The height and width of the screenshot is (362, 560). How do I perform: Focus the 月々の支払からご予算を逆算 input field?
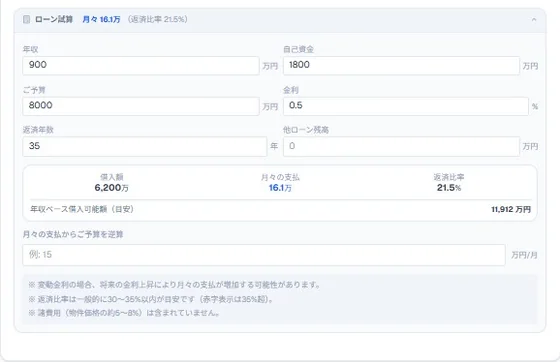pyautogui.click(x=264, y=255)
